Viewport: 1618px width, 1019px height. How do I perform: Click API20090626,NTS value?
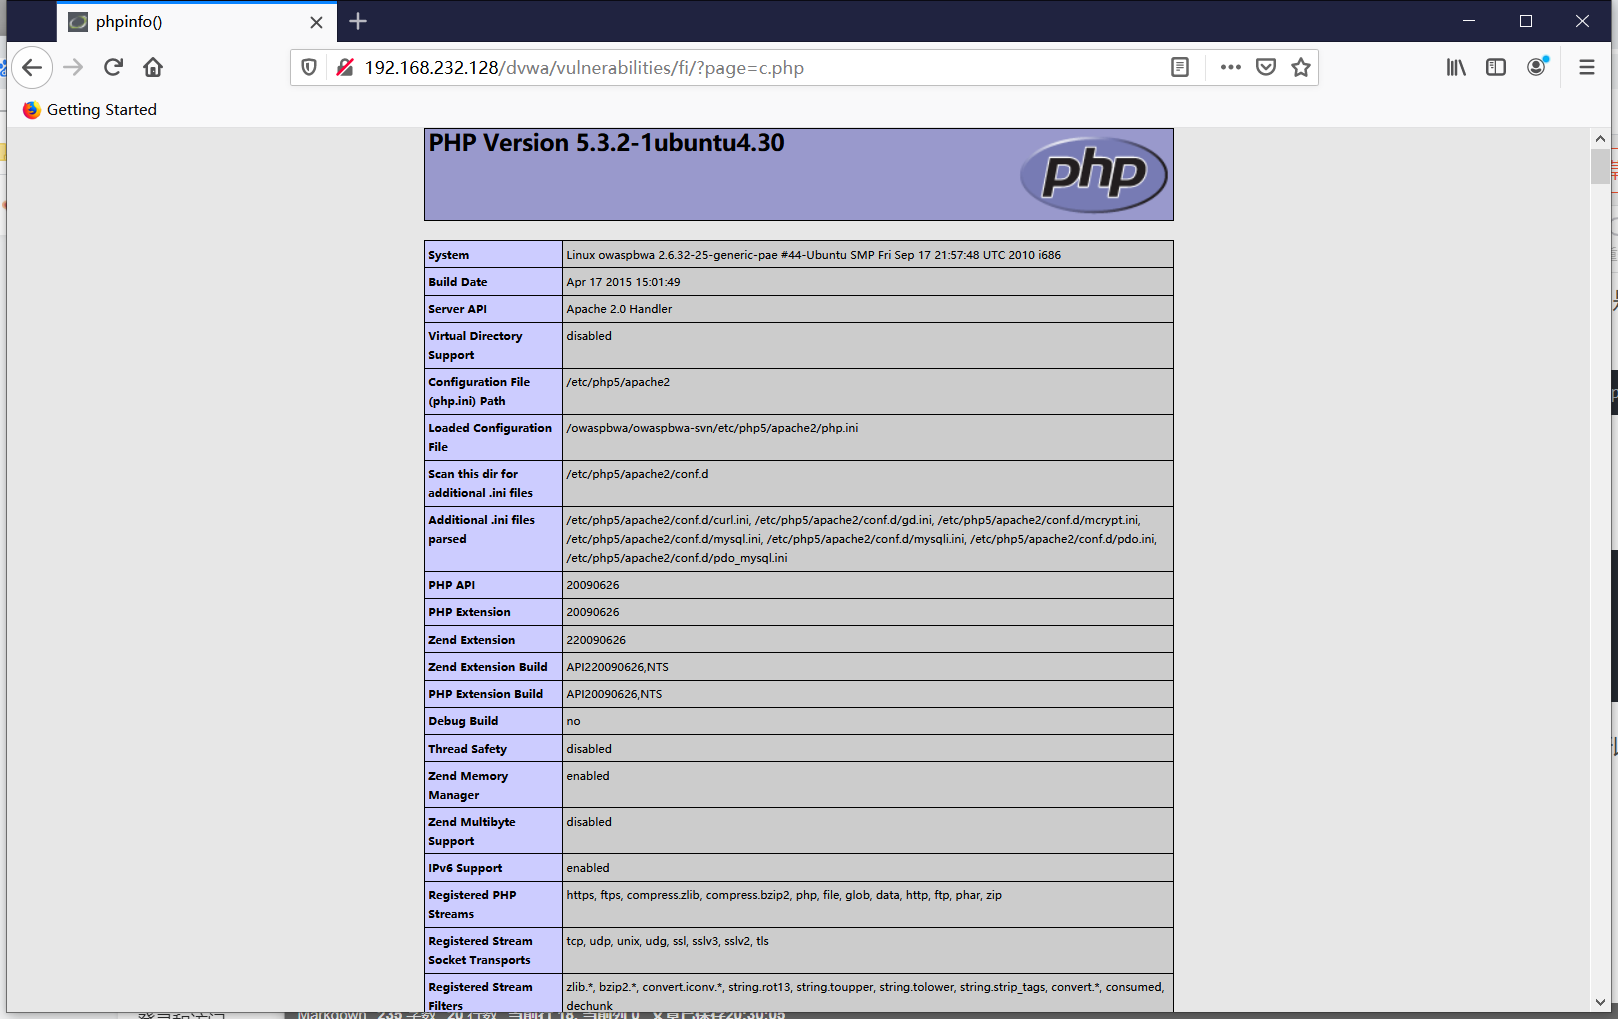click(x=614, y=694)
